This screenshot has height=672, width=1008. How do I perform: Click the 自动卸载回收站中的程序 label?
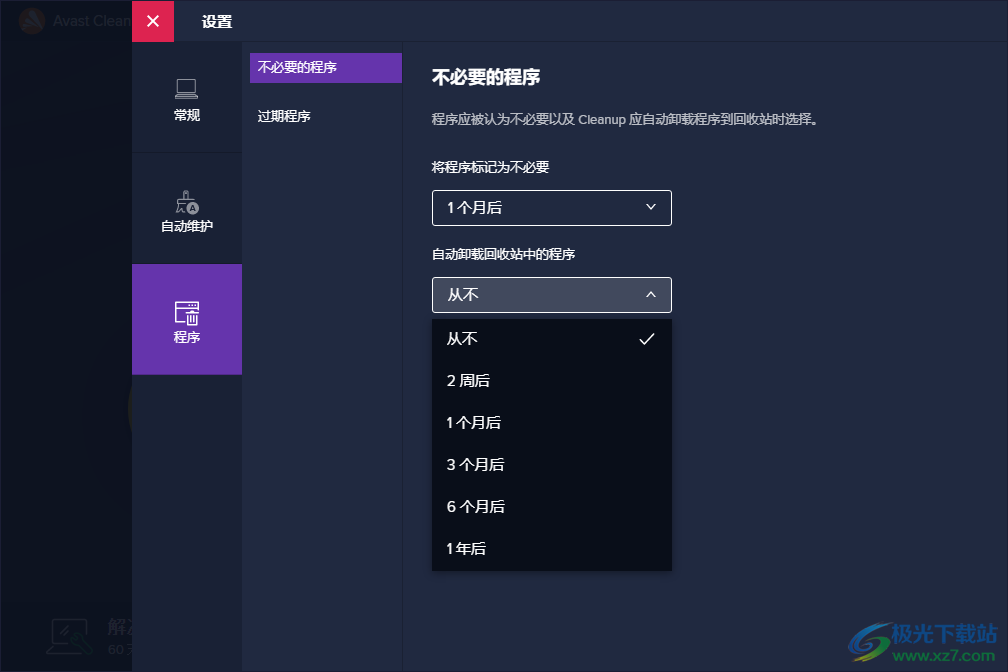tap(503, 254)
